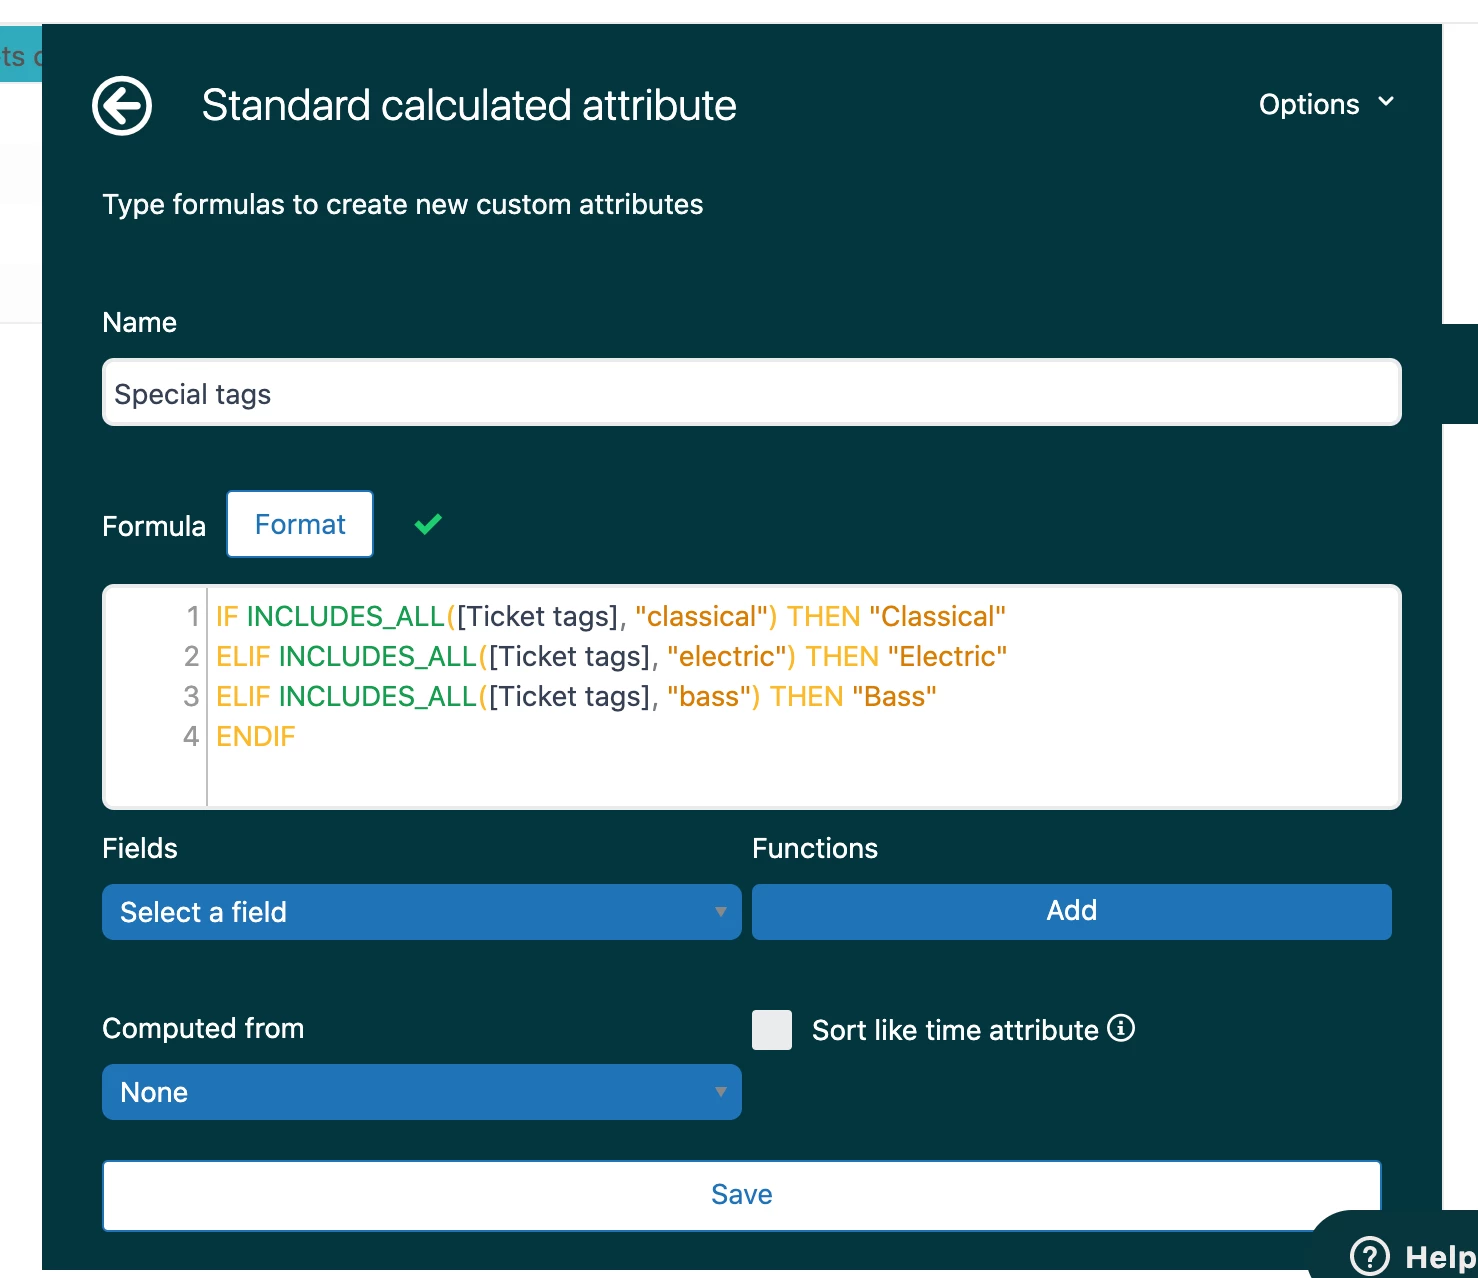1478x1278 pixels.
Task: Click the IF keyword on formula line 1
Action: click(227, 617)
